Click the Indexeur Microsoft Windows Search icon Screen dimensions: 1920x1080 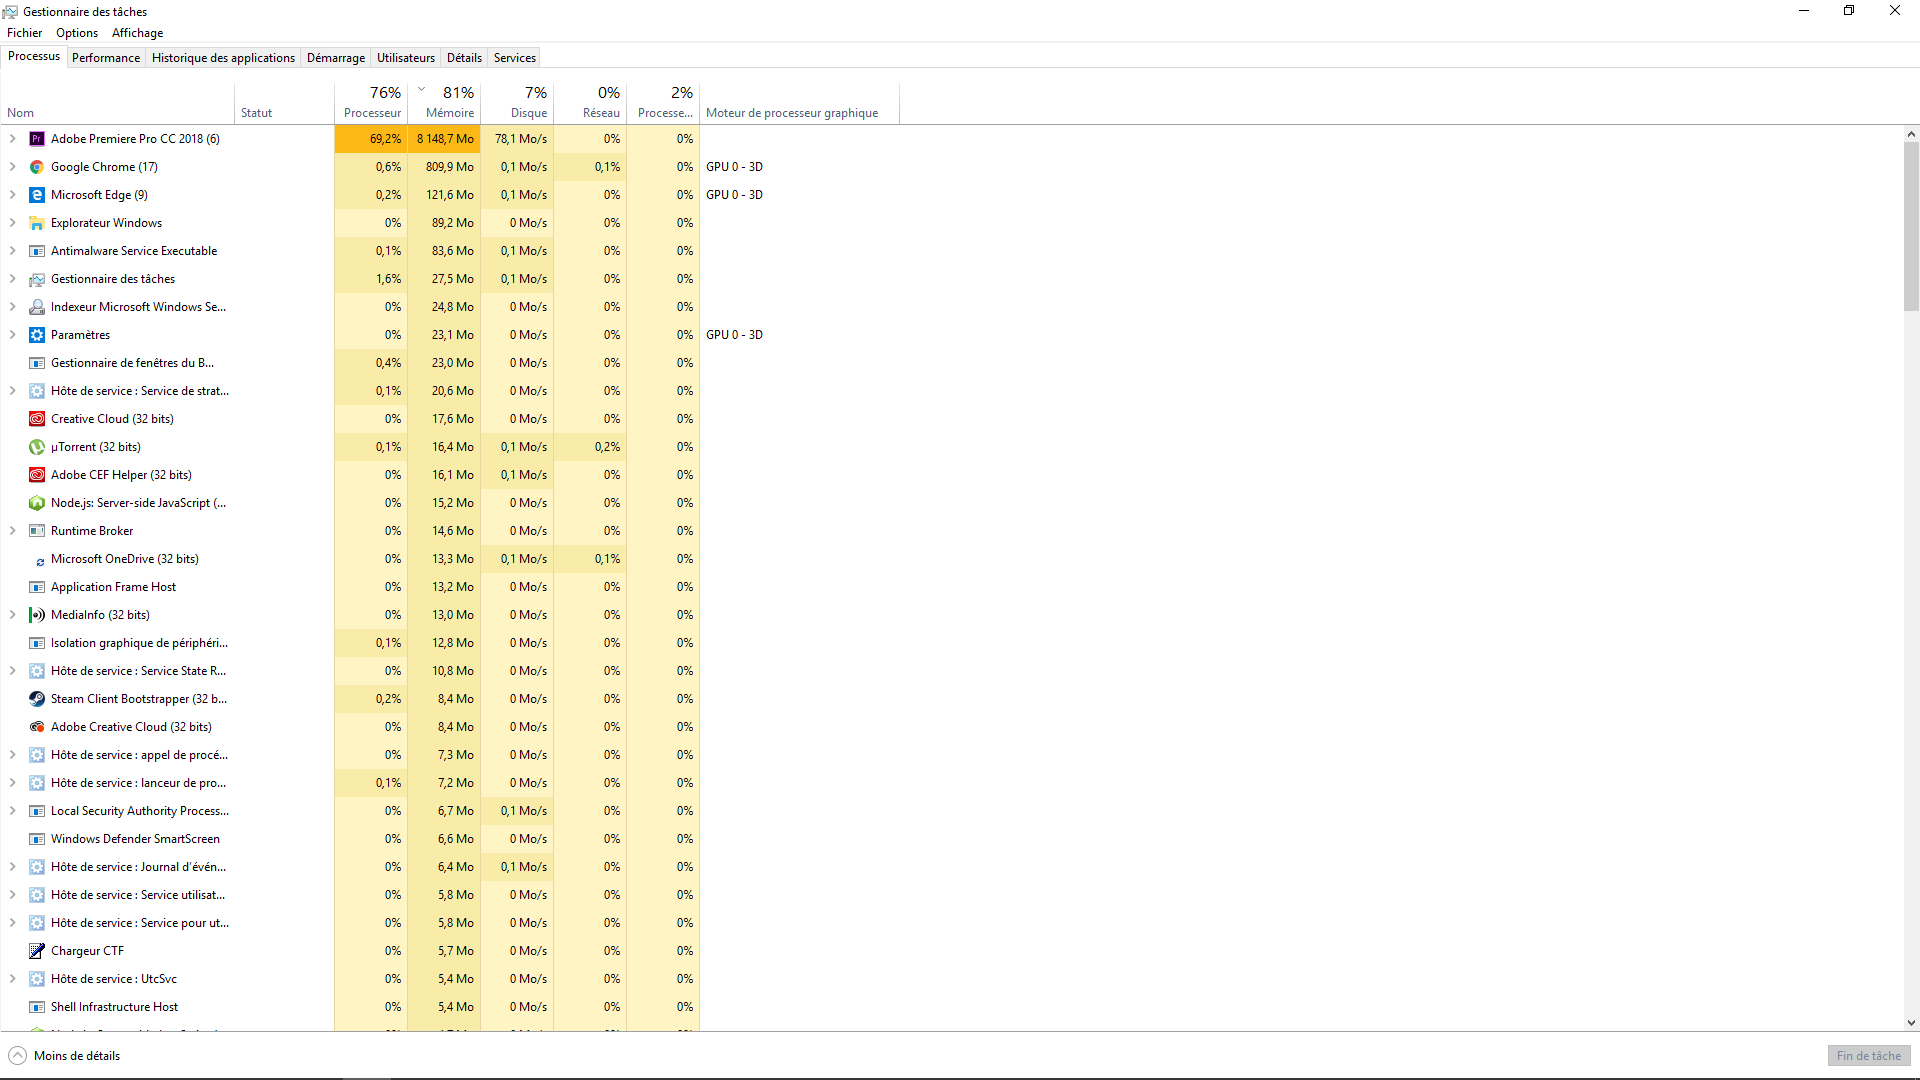pyautogui.click(x=37, y=307)
